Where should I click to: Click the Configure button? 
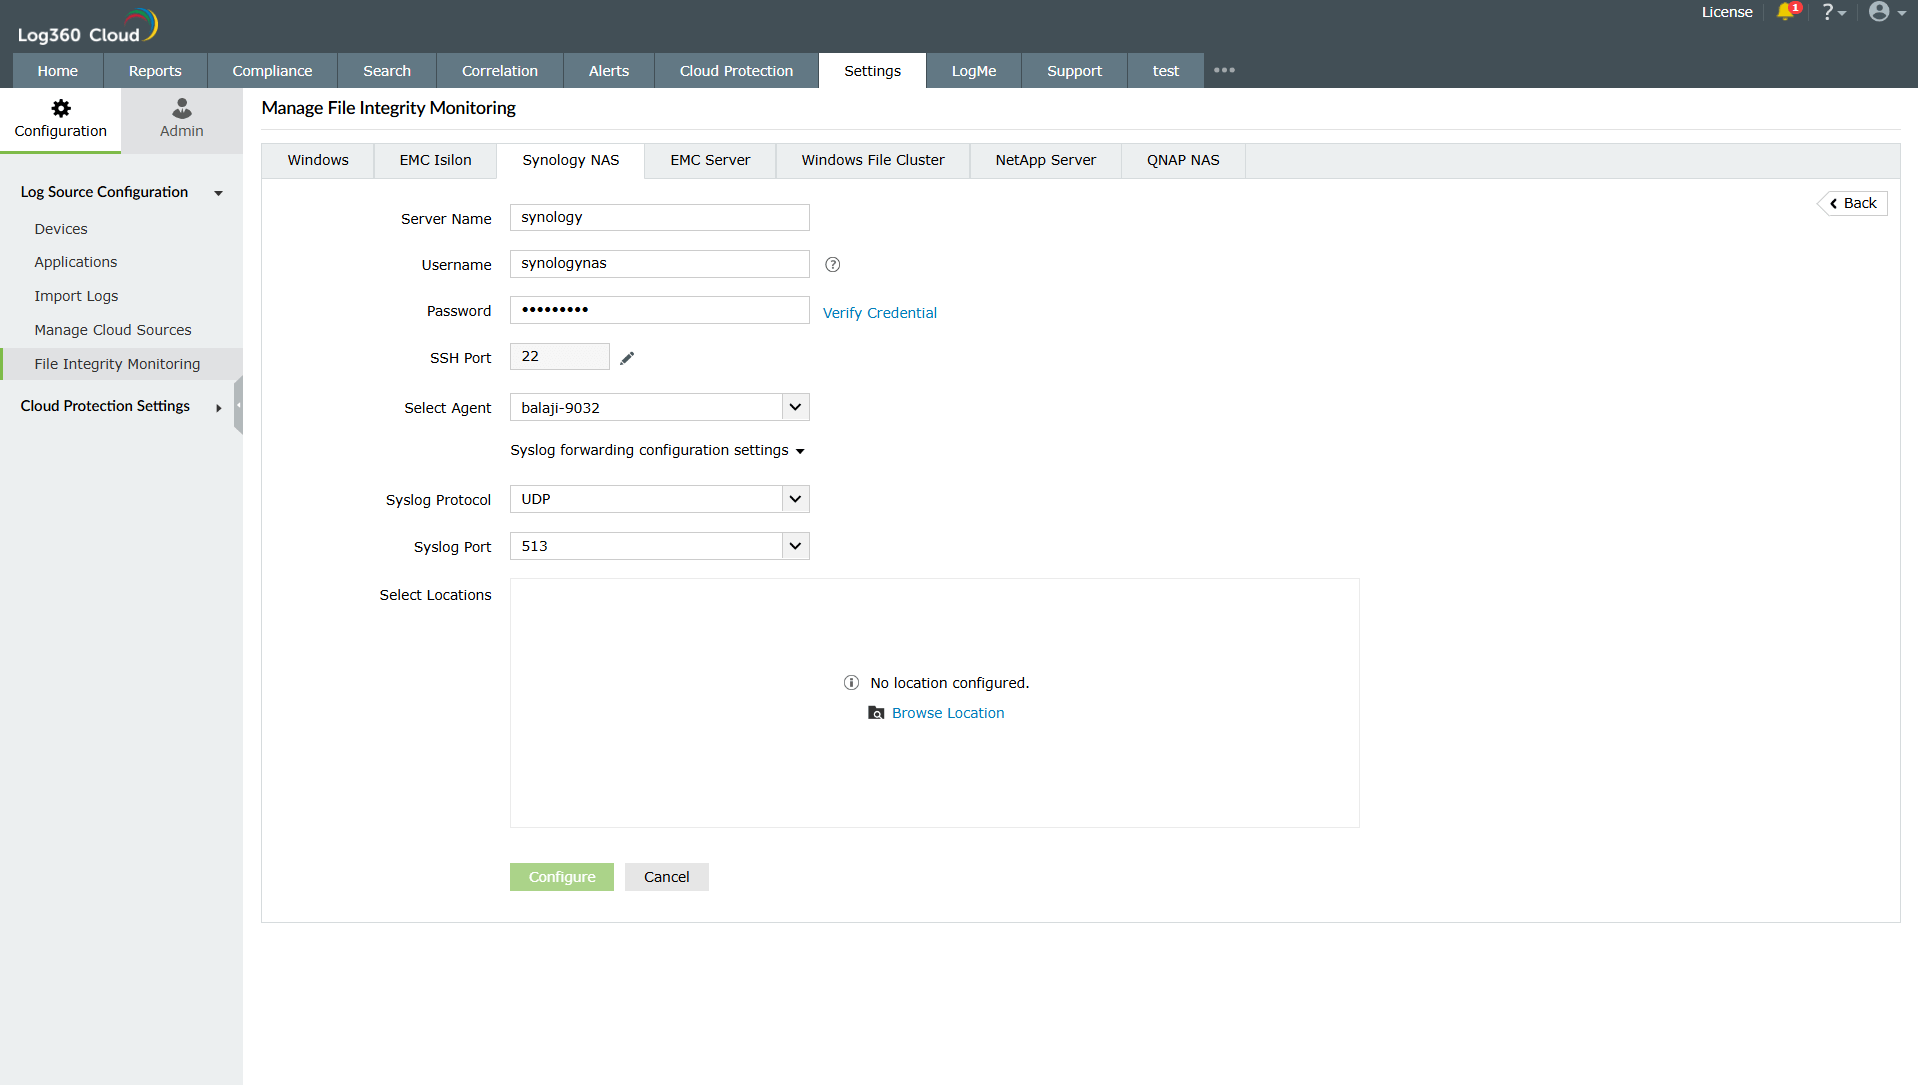[561, 876]
